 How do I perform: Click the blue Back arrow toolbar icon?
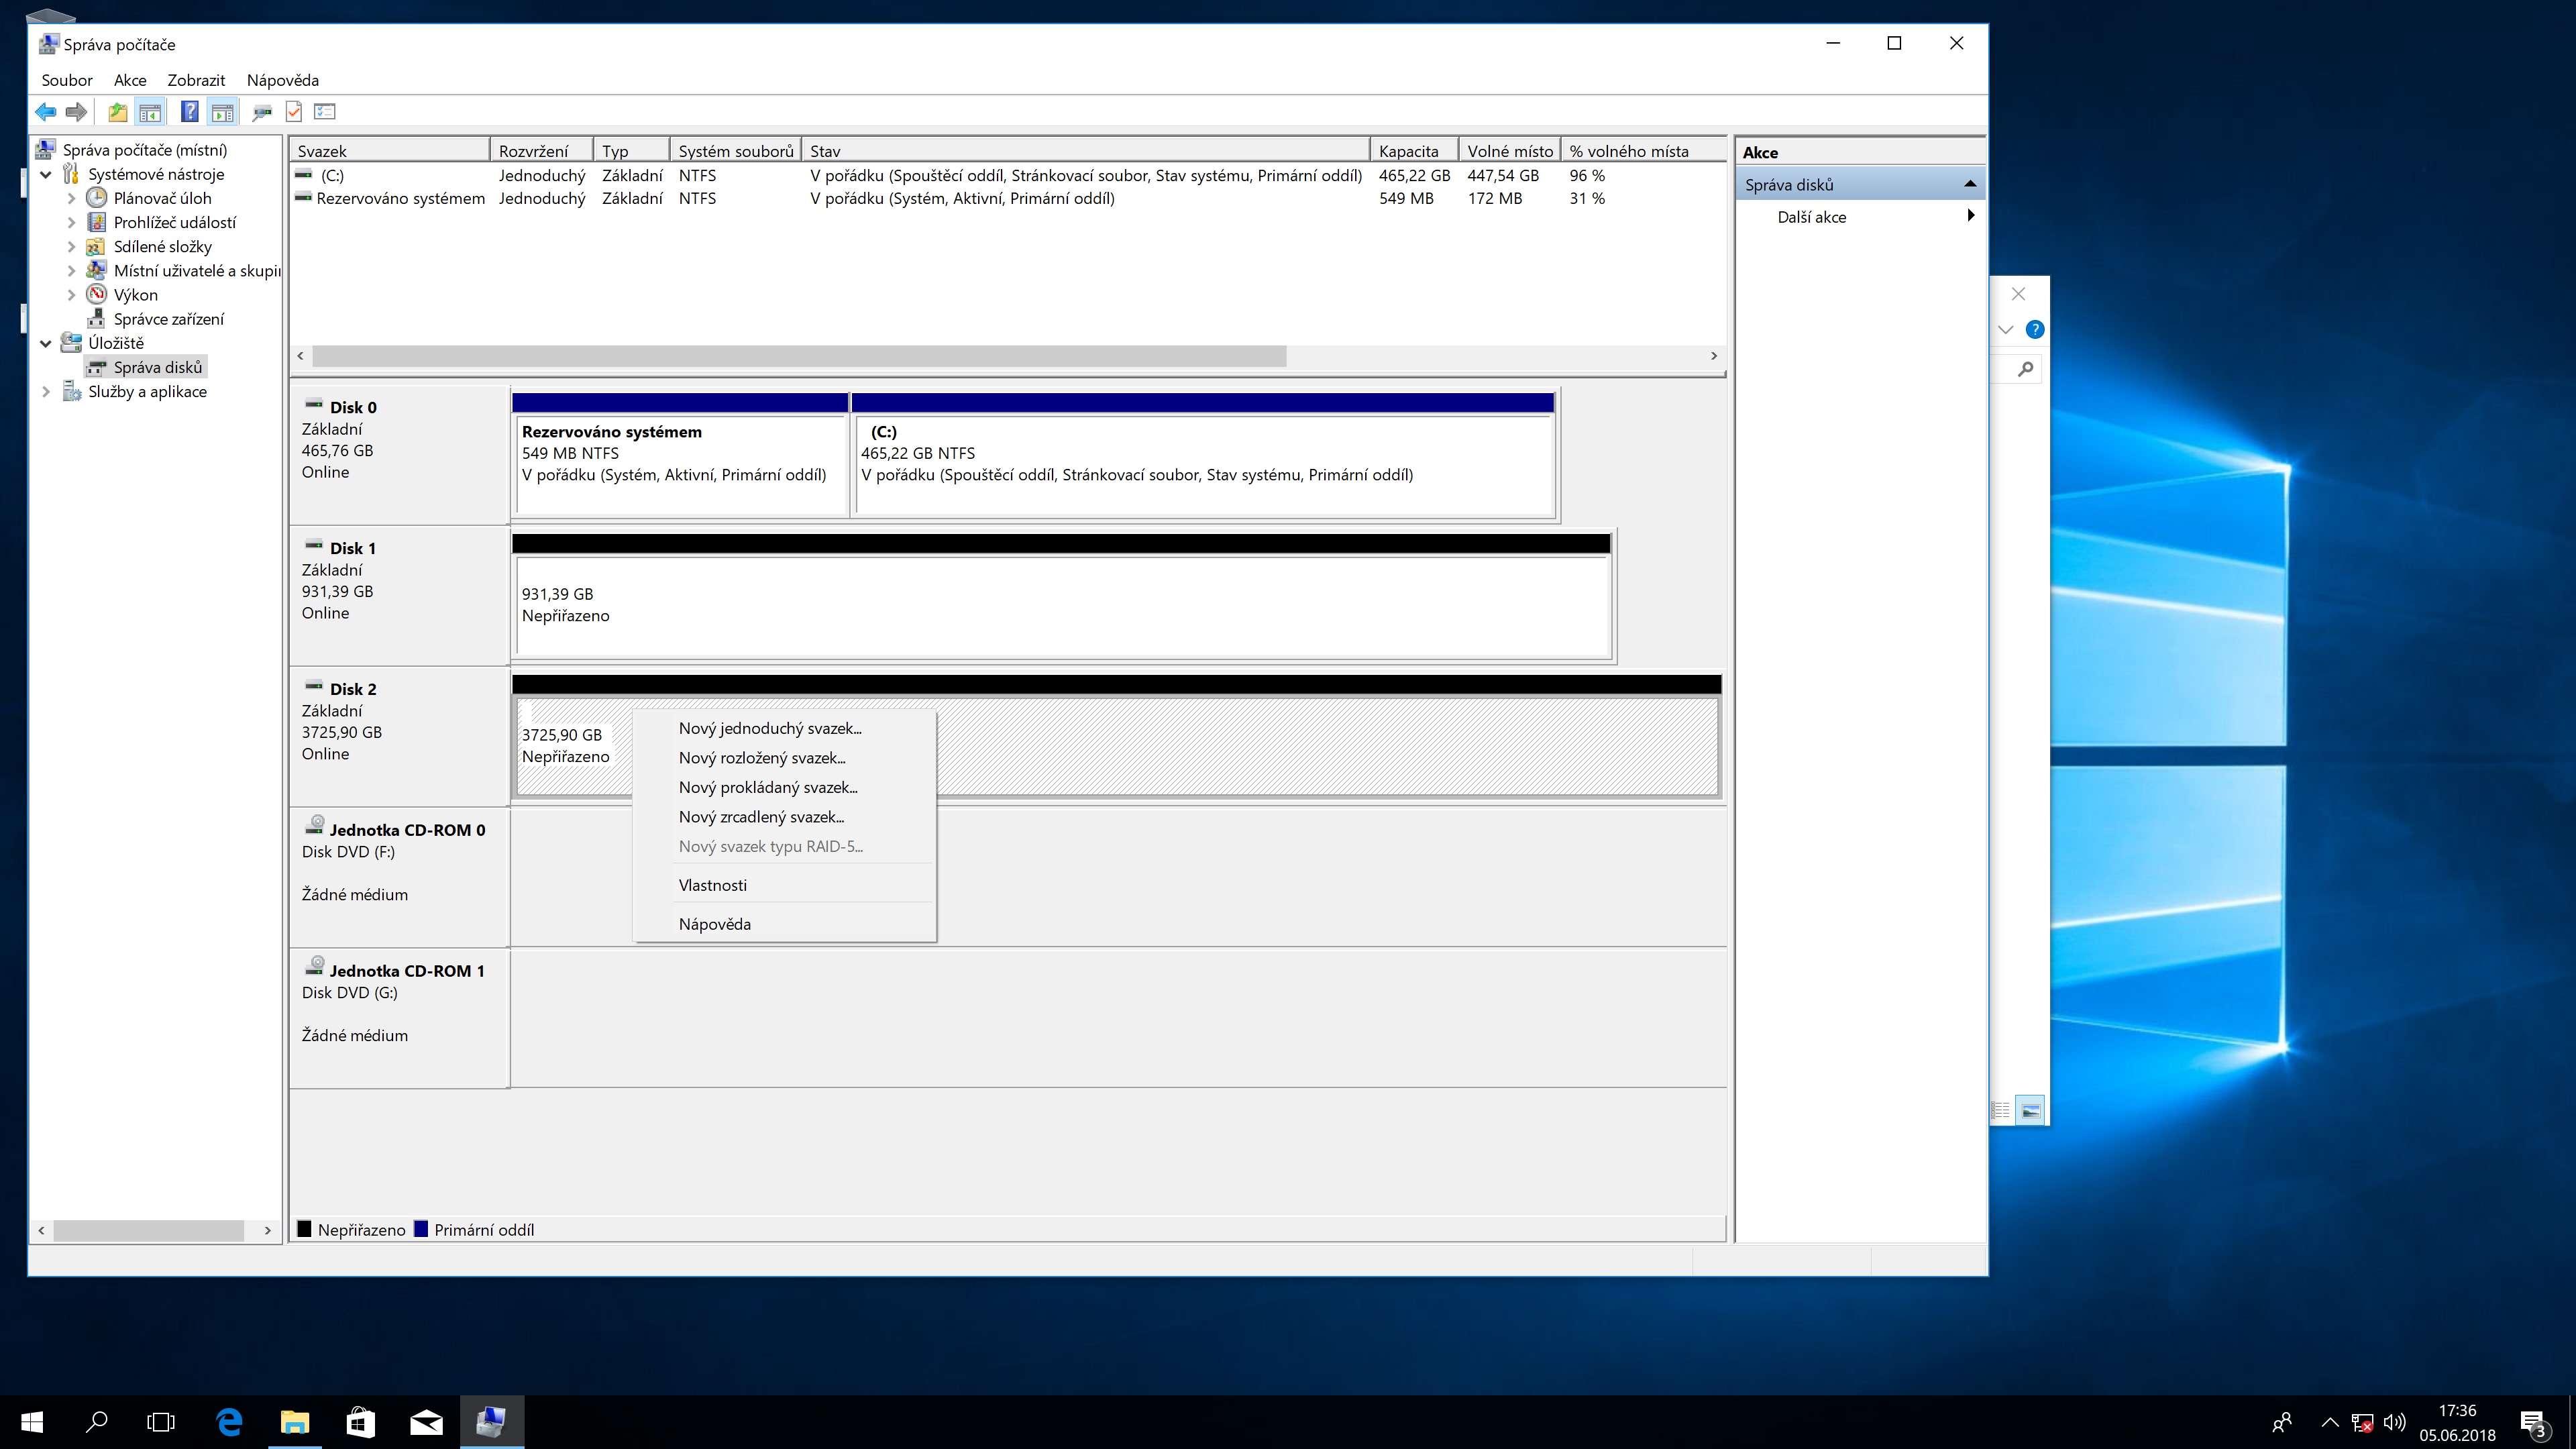pyautogui.click(x=46, y=112)
